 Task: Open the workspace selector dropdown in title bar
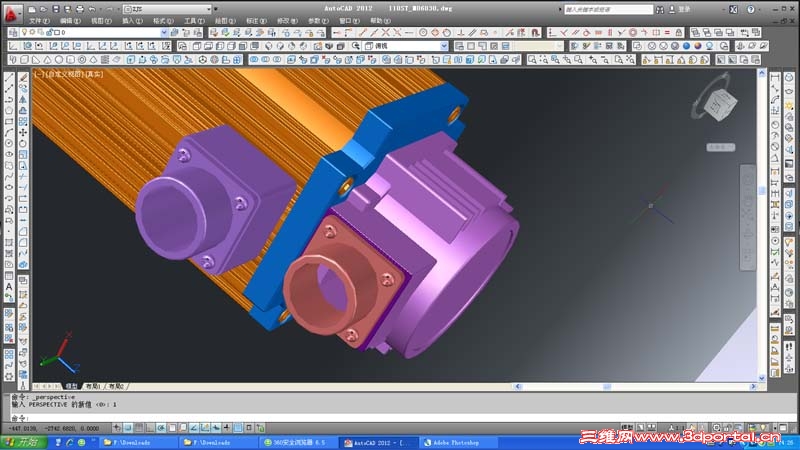click(167, 9)
